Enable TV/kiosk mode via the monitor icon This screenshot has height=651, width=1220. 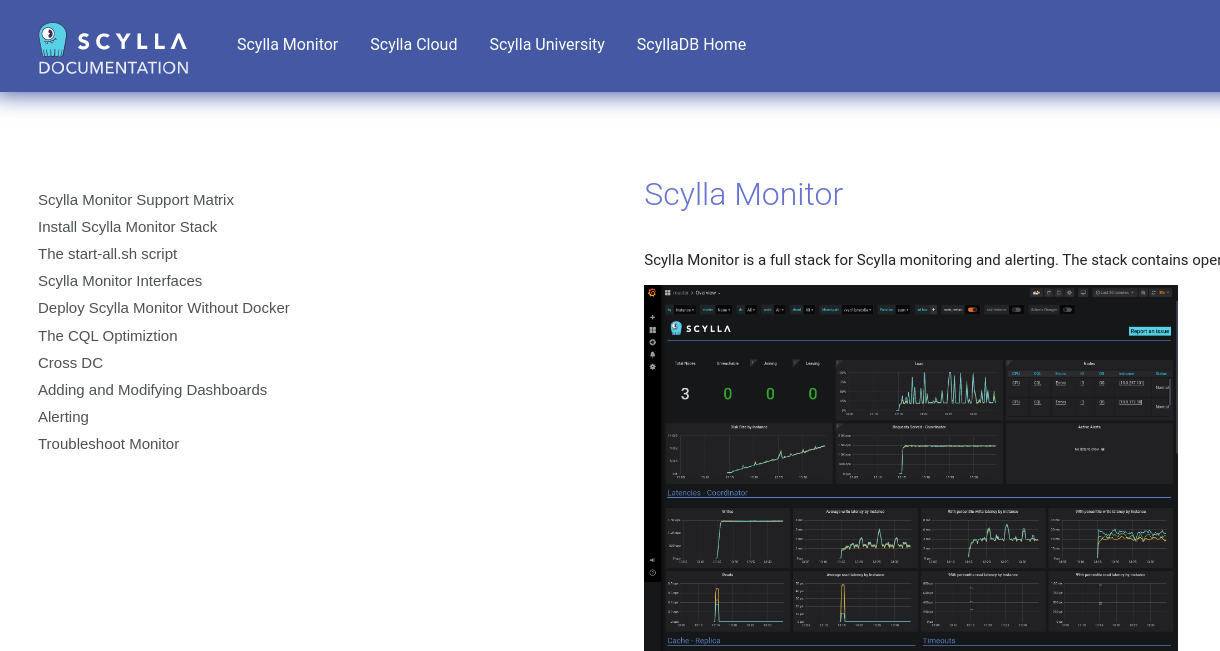tap(1083, 294)
